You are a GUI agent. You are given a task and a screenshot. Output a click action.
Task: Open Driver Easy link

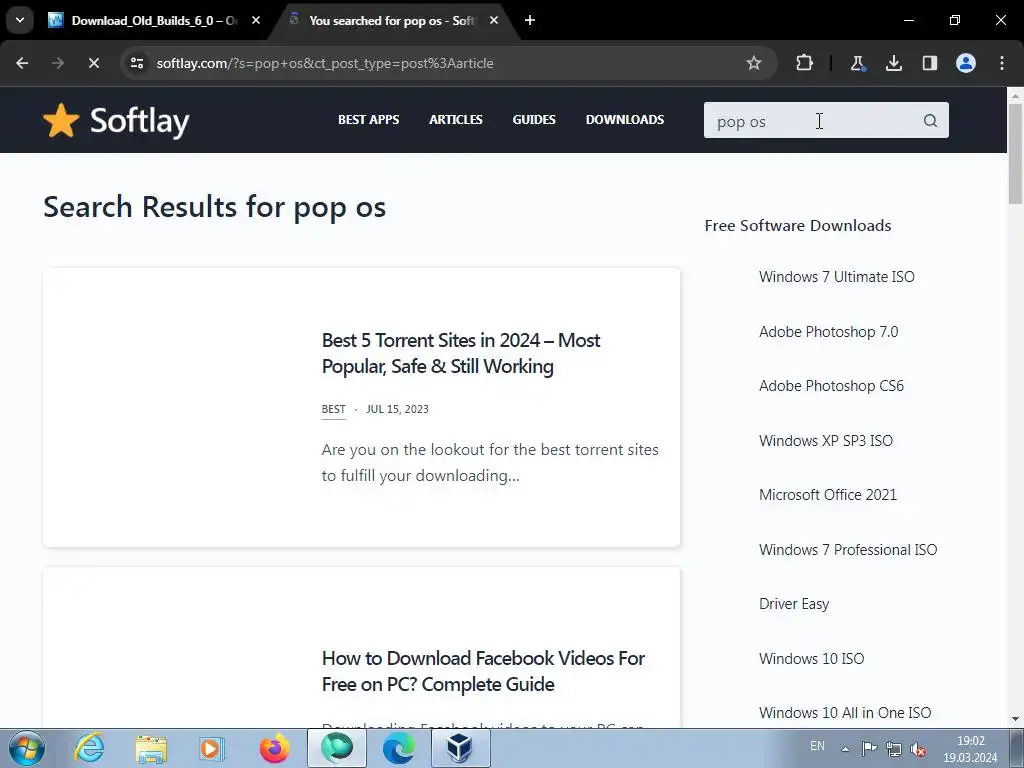793,604
